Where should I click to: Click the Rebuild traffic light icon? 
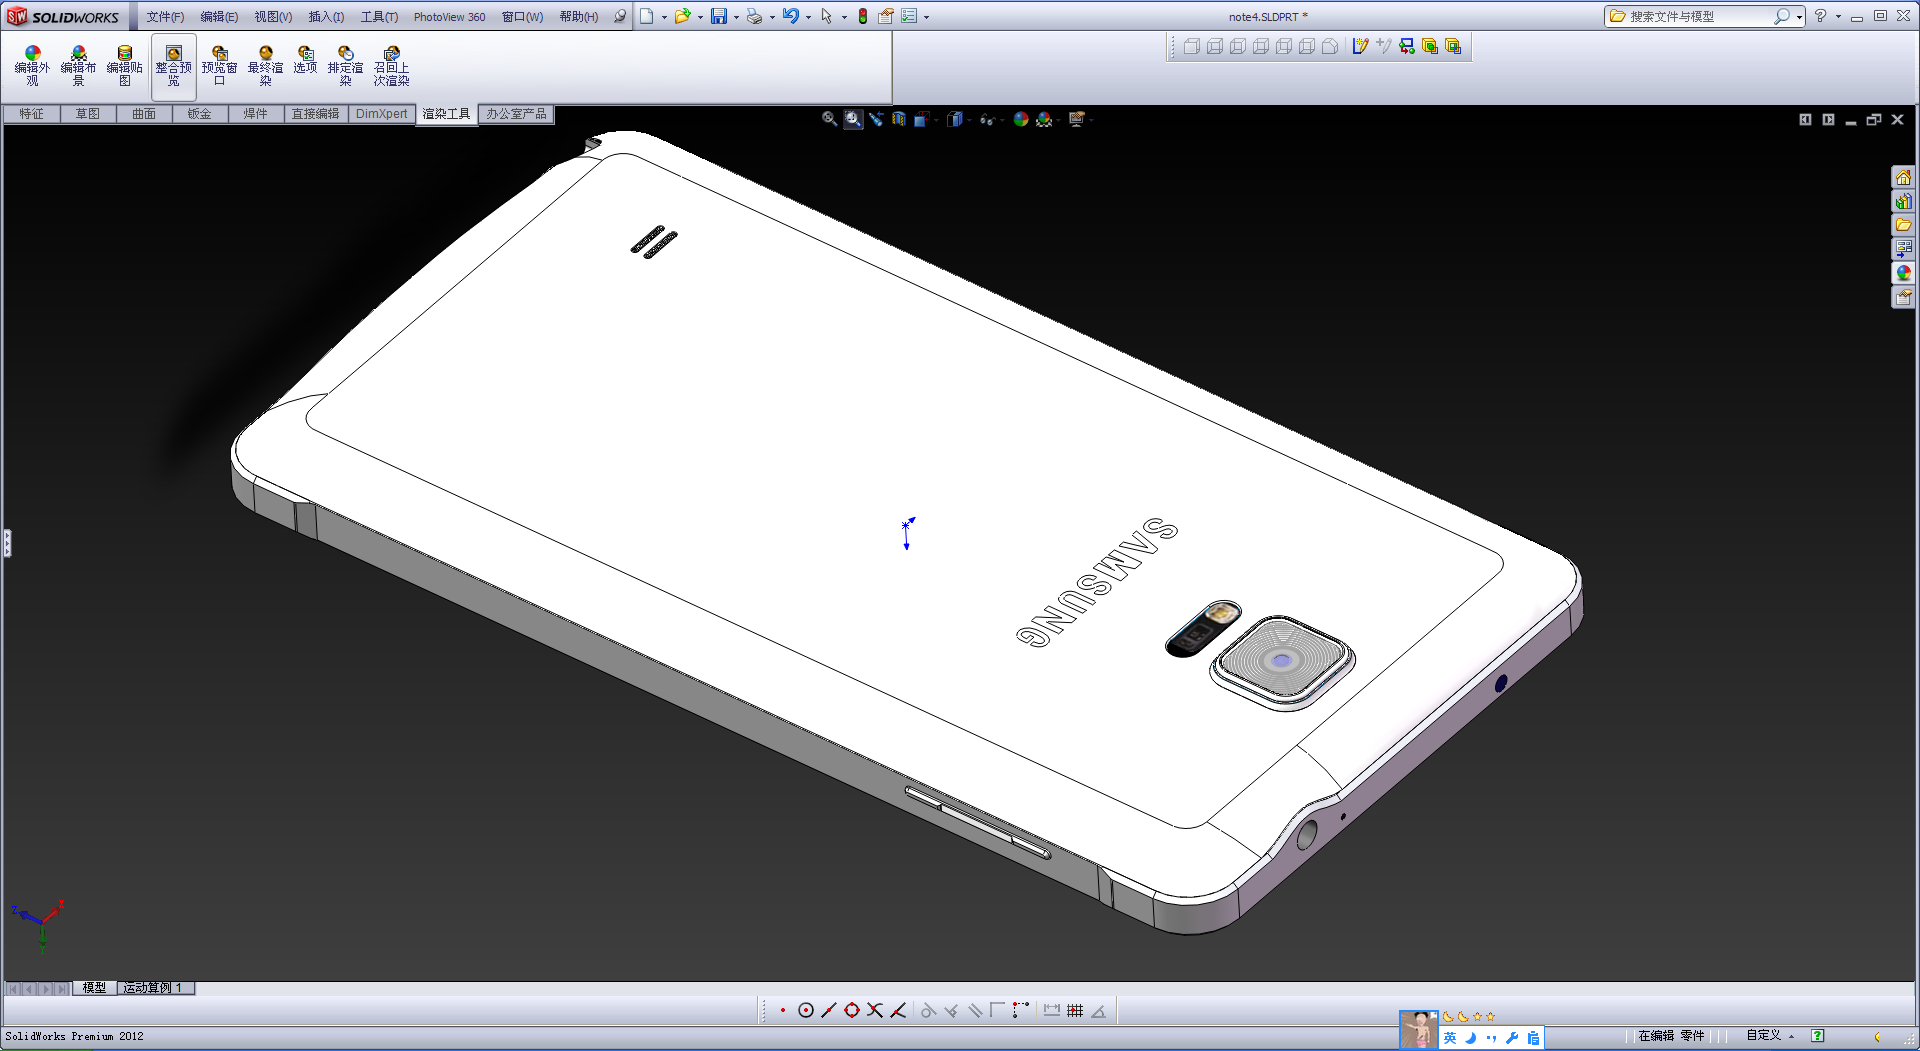tap(862, 16)
